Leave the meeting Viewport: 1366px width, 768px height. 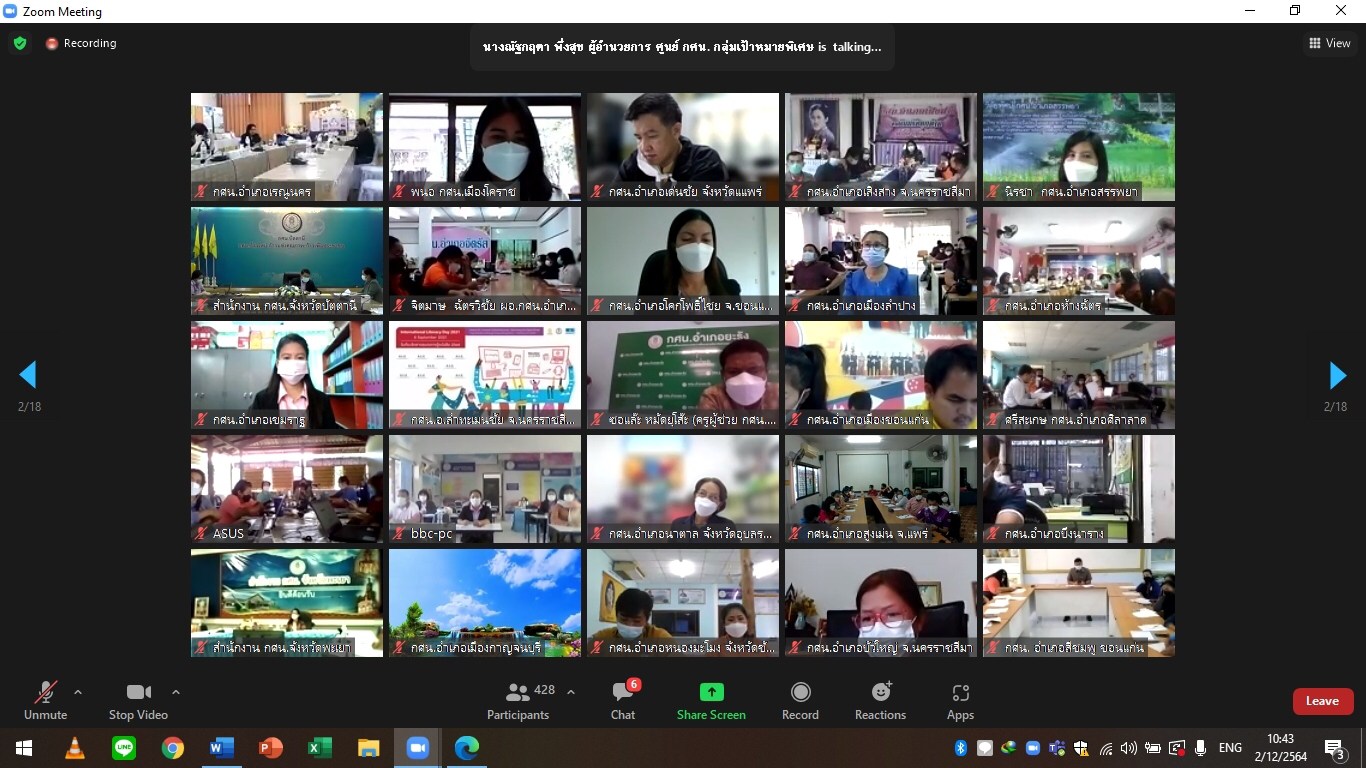[1322, 701]
